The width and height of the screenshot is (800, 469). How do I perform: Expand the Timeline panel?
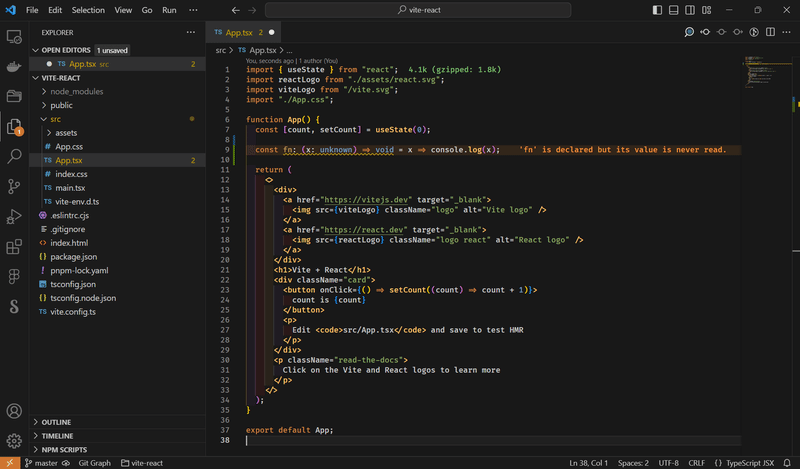pos(117,436)
